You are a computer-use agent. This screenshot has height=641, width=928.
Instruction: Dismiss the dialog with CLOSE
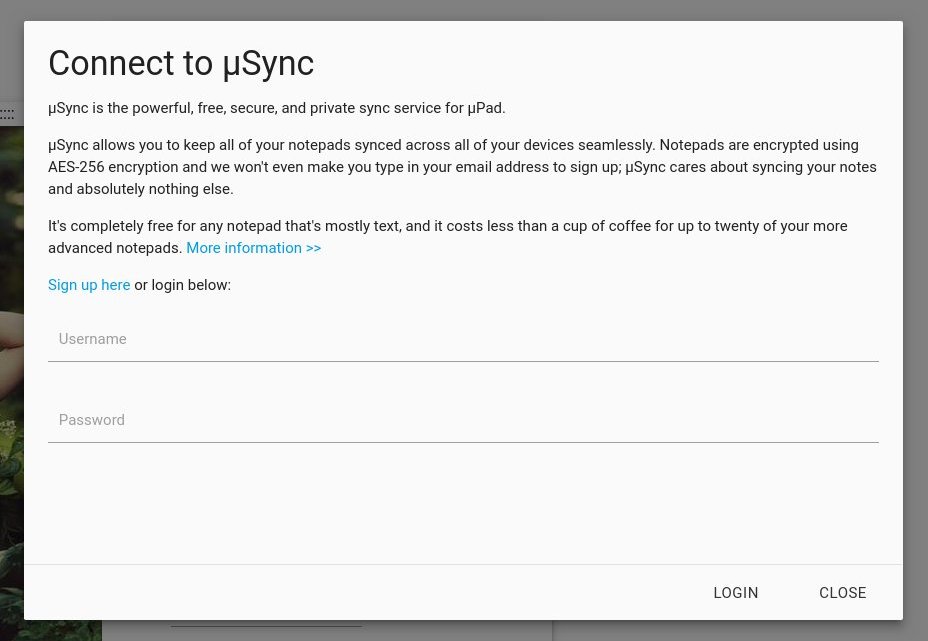[843, 592]
